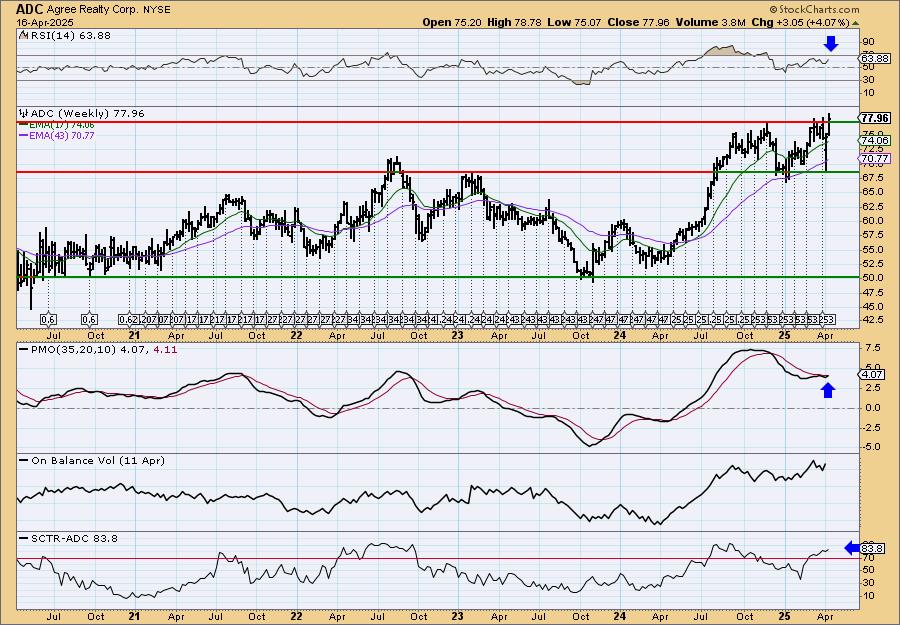
Task: Click the -2.5 level on the PMO axis
Action: pyautogui.click(x=872, y=428)
